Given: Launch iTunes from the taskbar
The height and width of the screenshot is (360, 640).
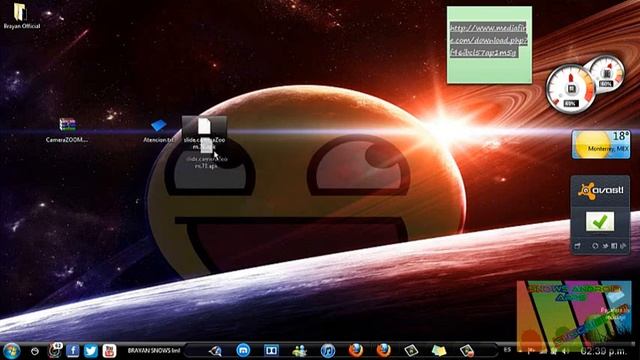Looking at the screenshot, I should (328, 351).
